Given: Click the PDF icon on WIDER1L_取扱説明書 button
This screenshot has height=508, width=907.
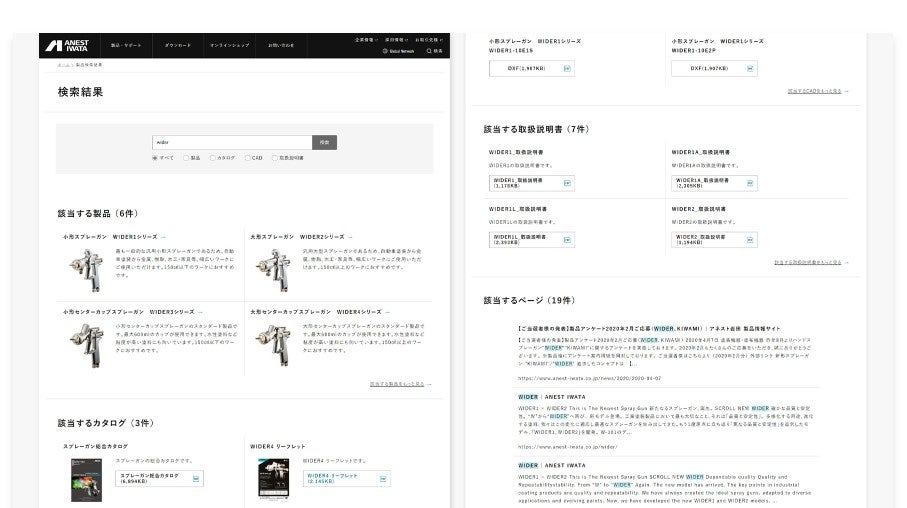Looking at the screenshot, I should pyautogui.click(x=567, y=240).
